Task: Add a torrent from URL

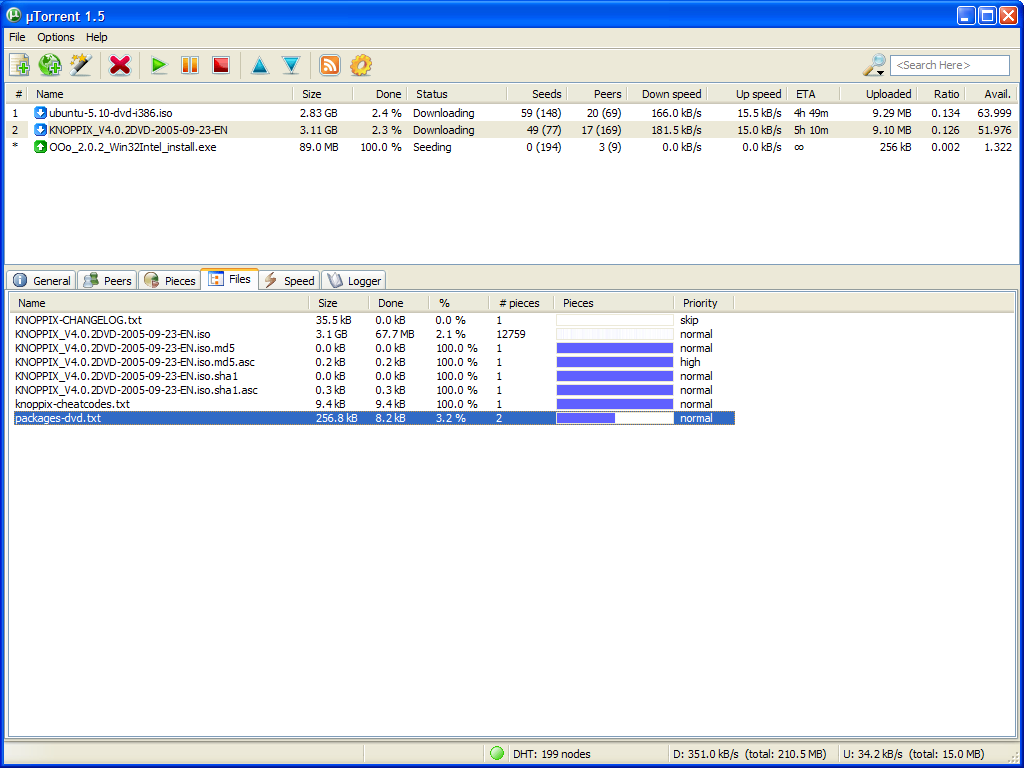Action: (x=48, y=64)
